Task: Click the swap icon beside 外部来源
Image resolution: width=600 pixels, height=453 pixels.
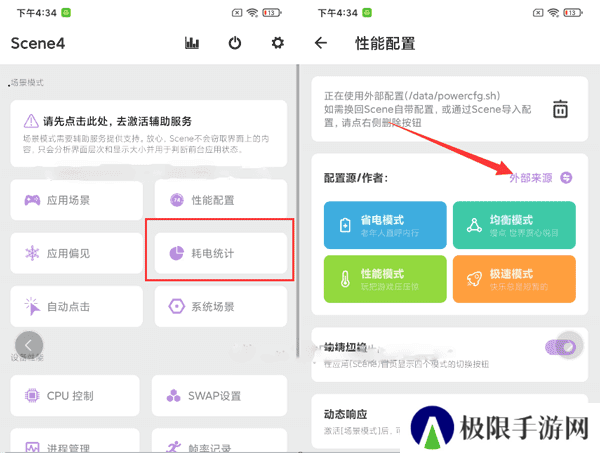Action: tap(566, 178)
